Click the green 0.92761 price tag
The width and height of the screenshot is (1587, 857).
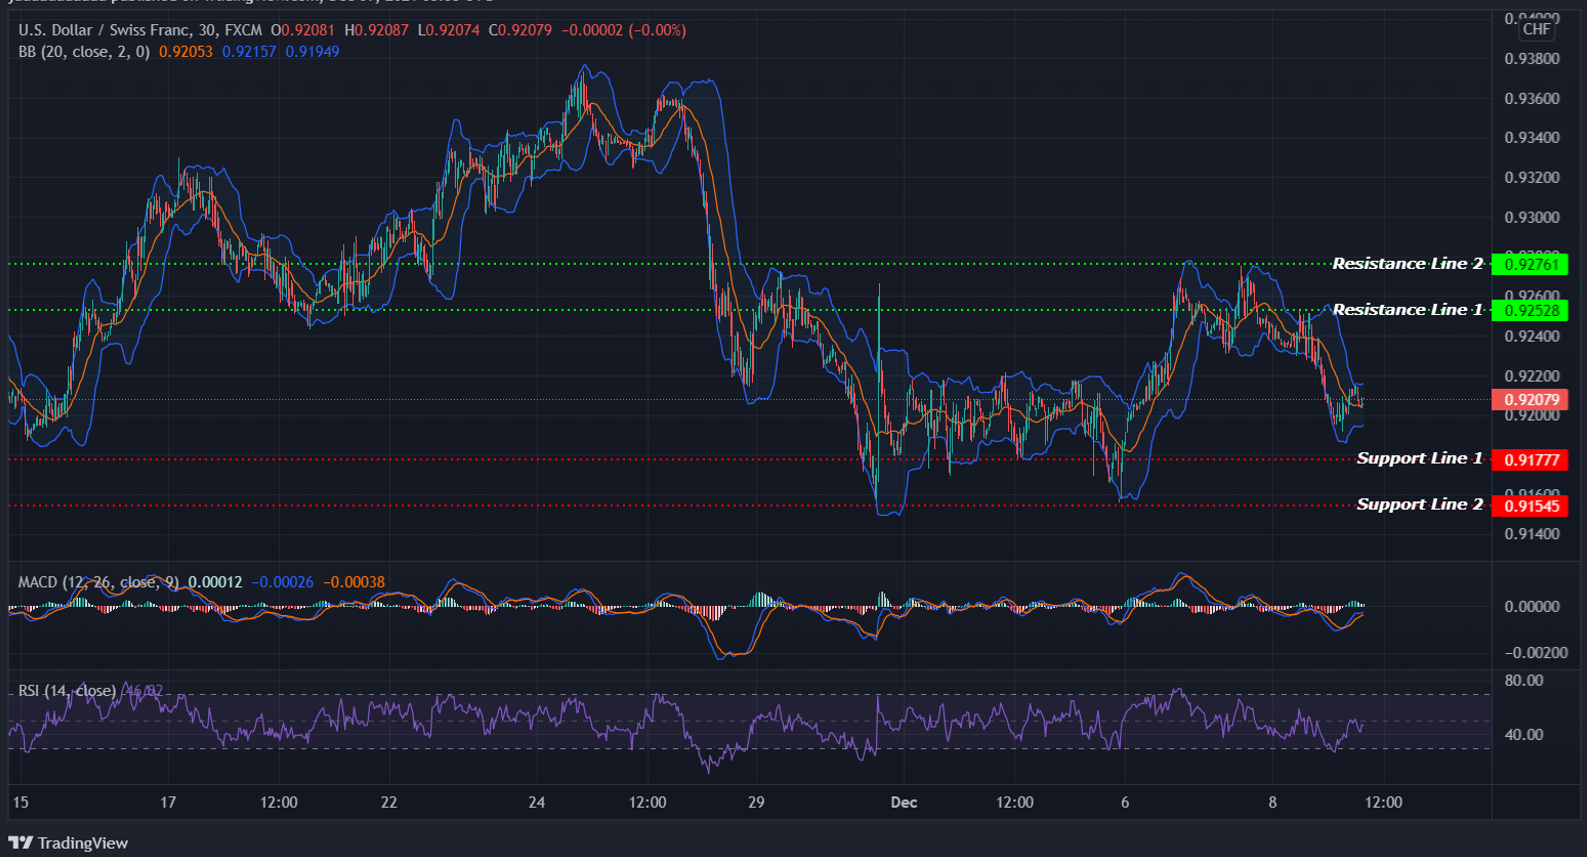pyautogui.click(x=1530, y=265)
